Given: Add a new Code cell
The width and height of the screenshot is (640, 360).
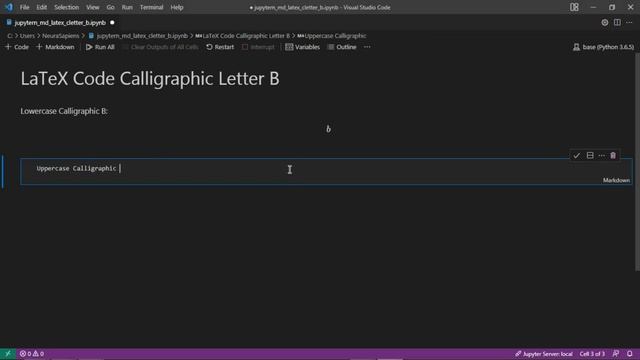Looking at the screenshot, I should click(x=17, y=47).
